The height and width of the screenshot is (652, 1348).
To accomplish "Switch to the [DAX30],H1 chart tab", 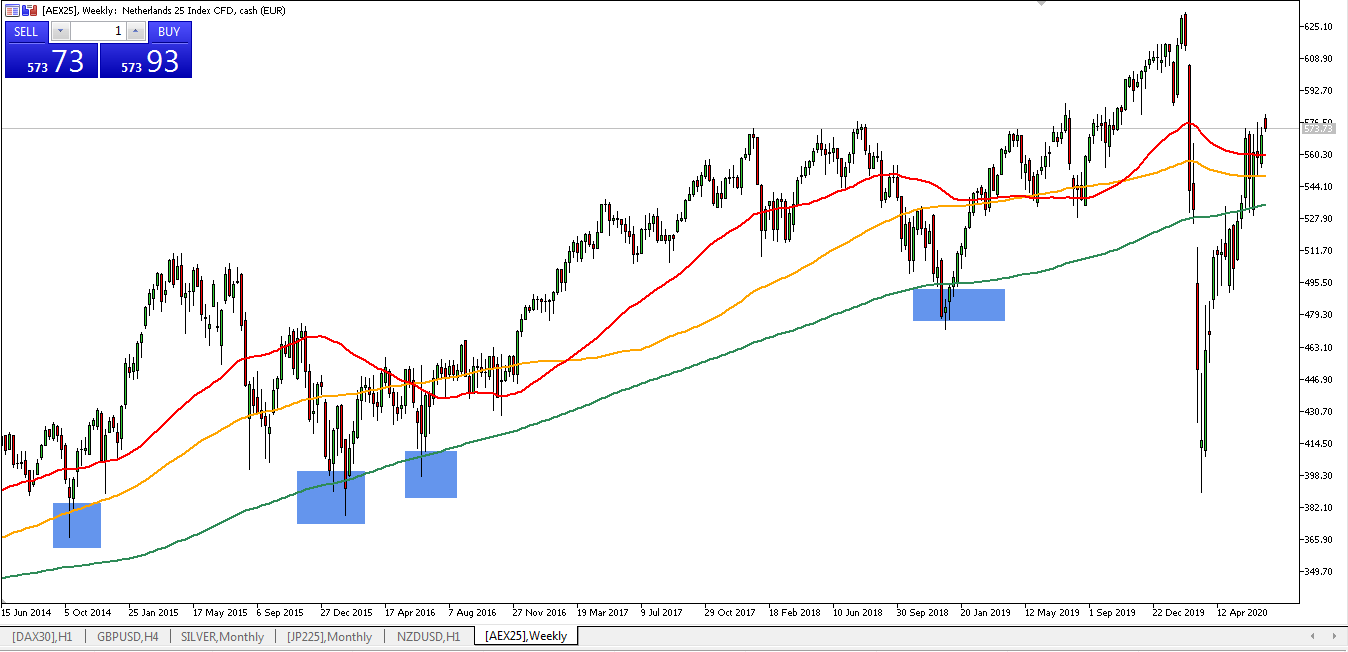I will (42, 636).
